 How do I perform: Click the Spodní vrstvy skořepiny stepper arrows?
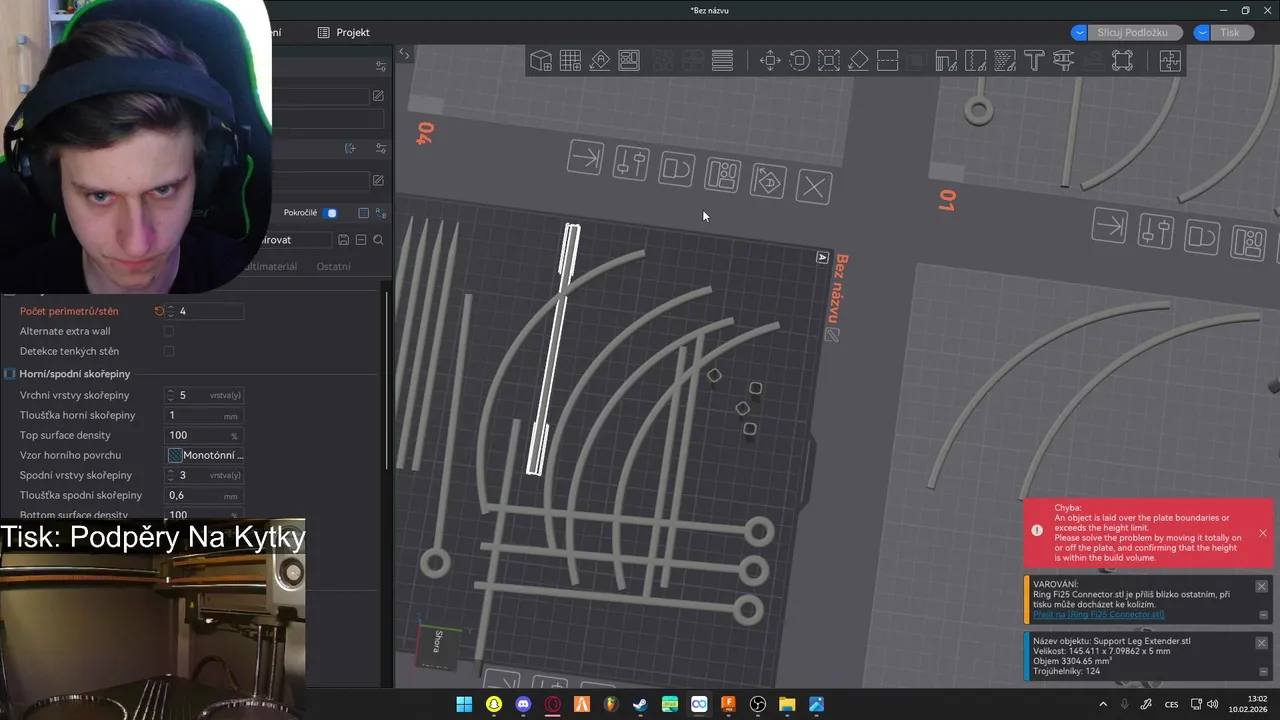[171, 475]
